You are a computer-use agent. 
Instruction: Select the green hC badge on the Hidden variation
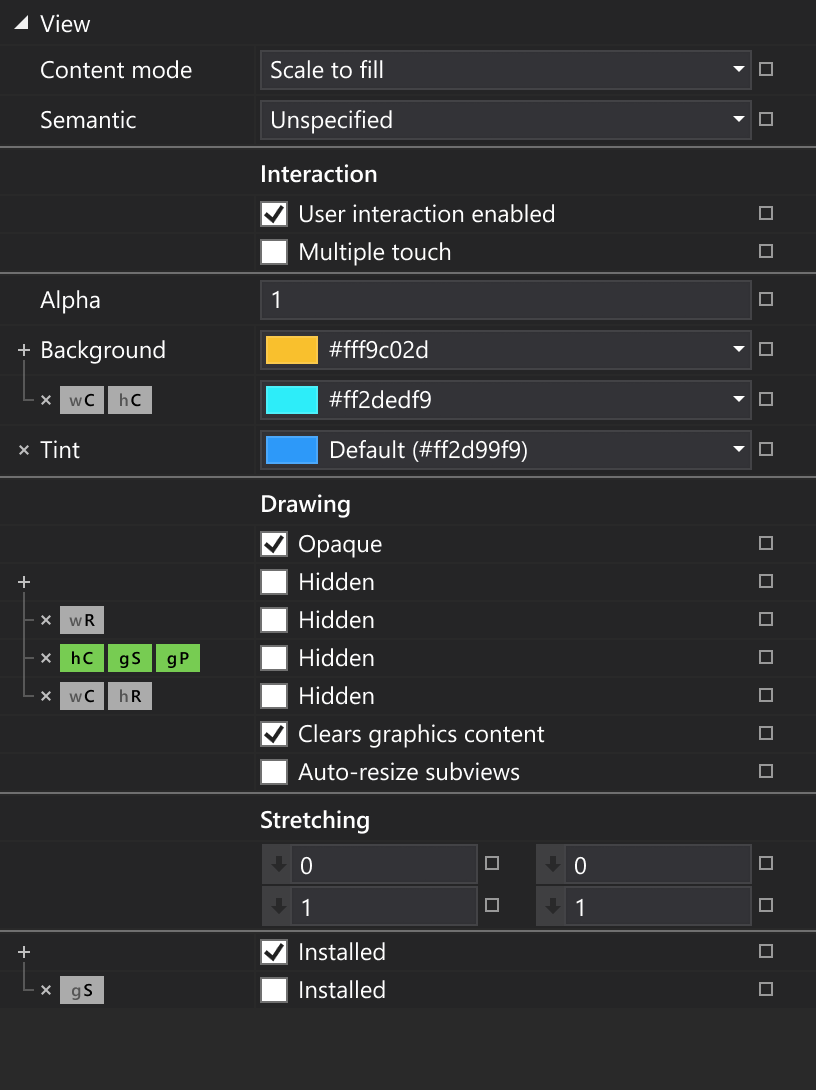[81, 657]
